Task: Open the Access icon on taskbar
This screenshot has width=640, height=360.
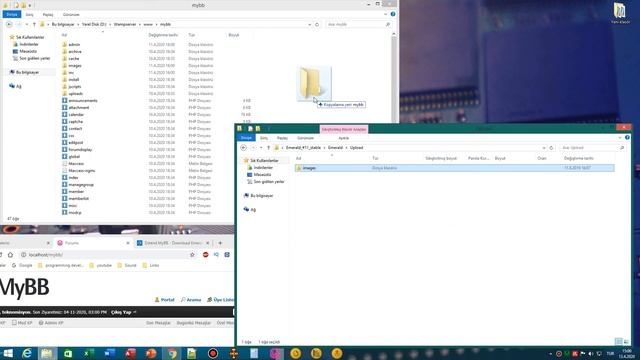Action: [x=130, y=353]
